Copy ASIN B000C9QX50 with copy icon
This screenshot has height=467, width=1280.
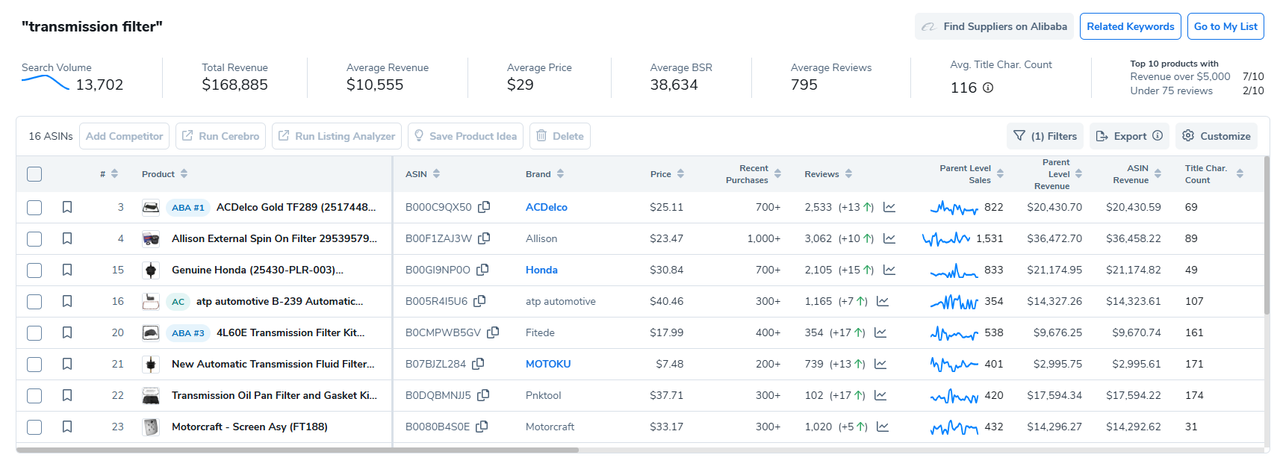click(x=484, y=207)
